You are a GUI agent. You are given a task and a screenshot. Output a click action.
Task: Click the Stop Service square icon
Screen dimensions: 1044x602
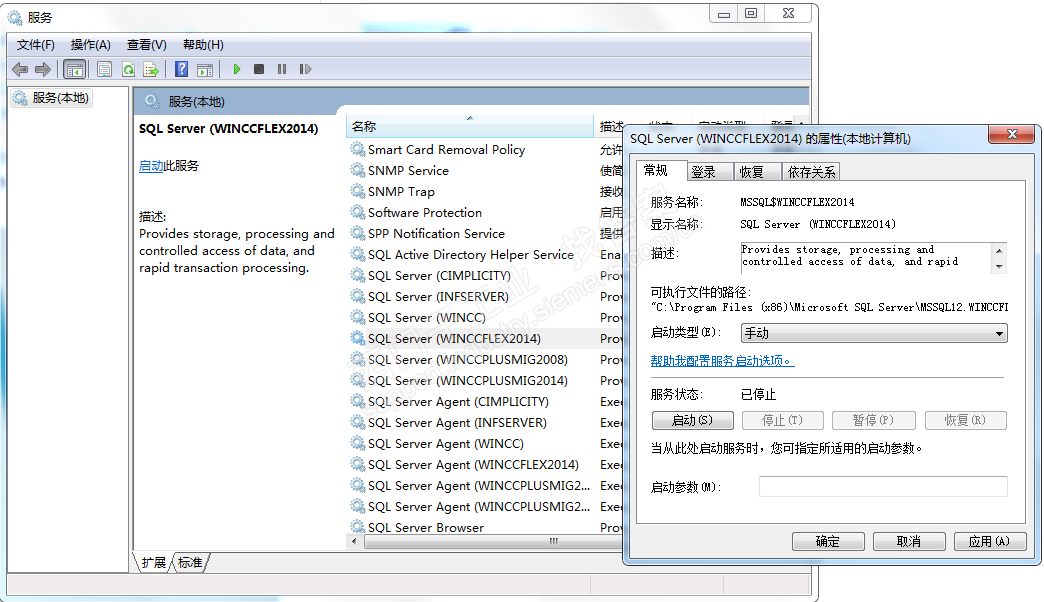click(259, 69)
